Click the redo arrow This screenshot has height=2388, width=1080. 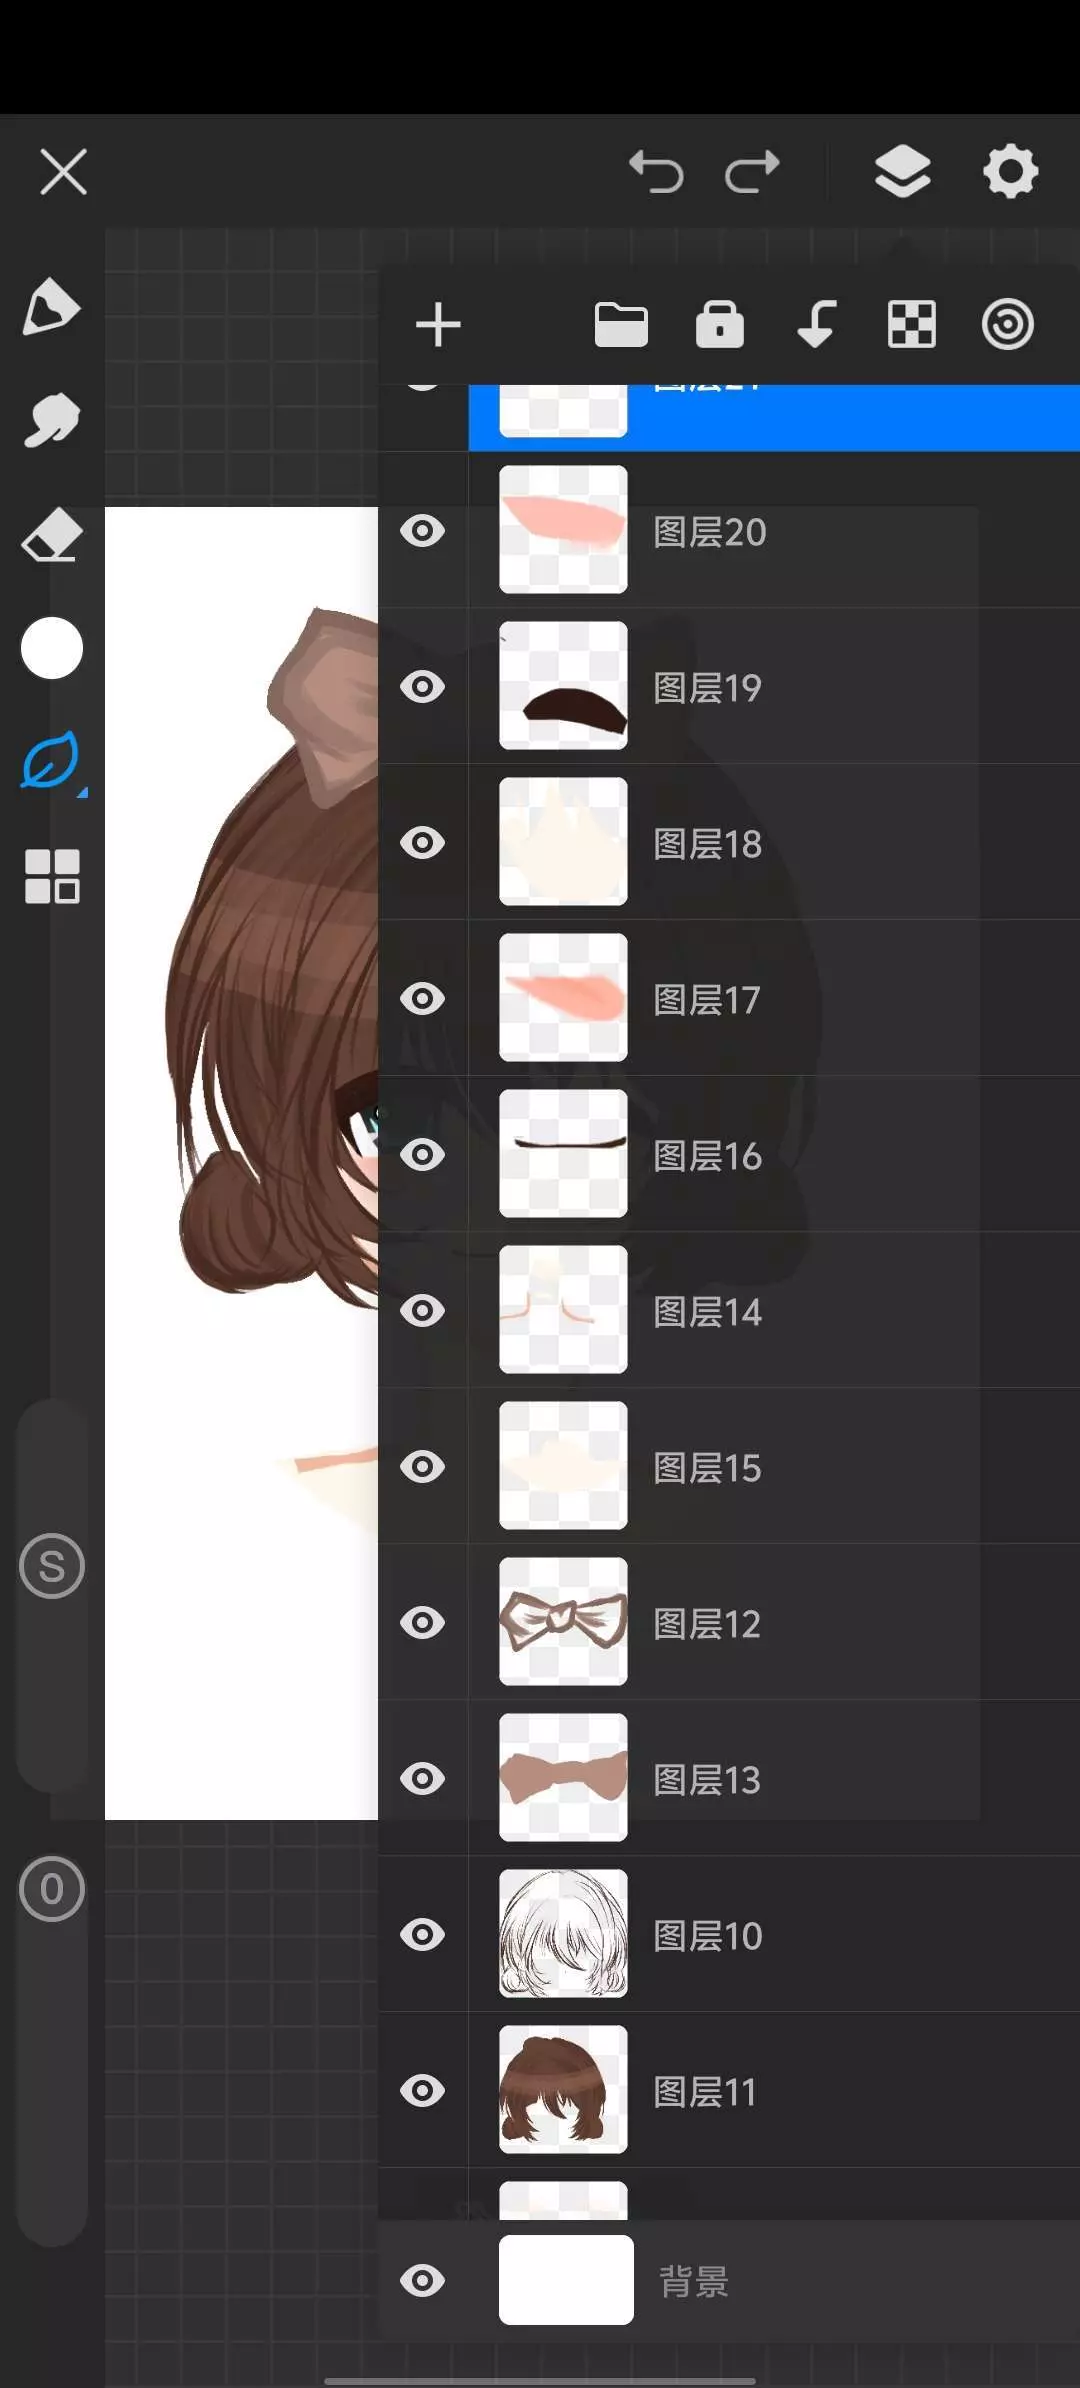[752, 172]
